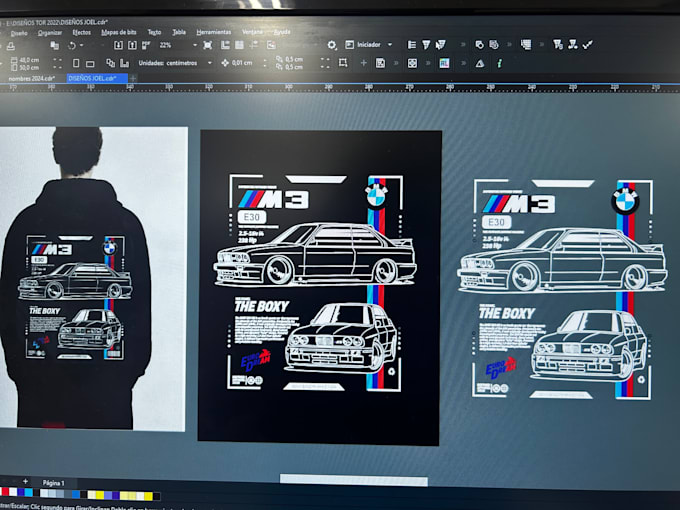Select Landscape page orientation

(90, 64)
